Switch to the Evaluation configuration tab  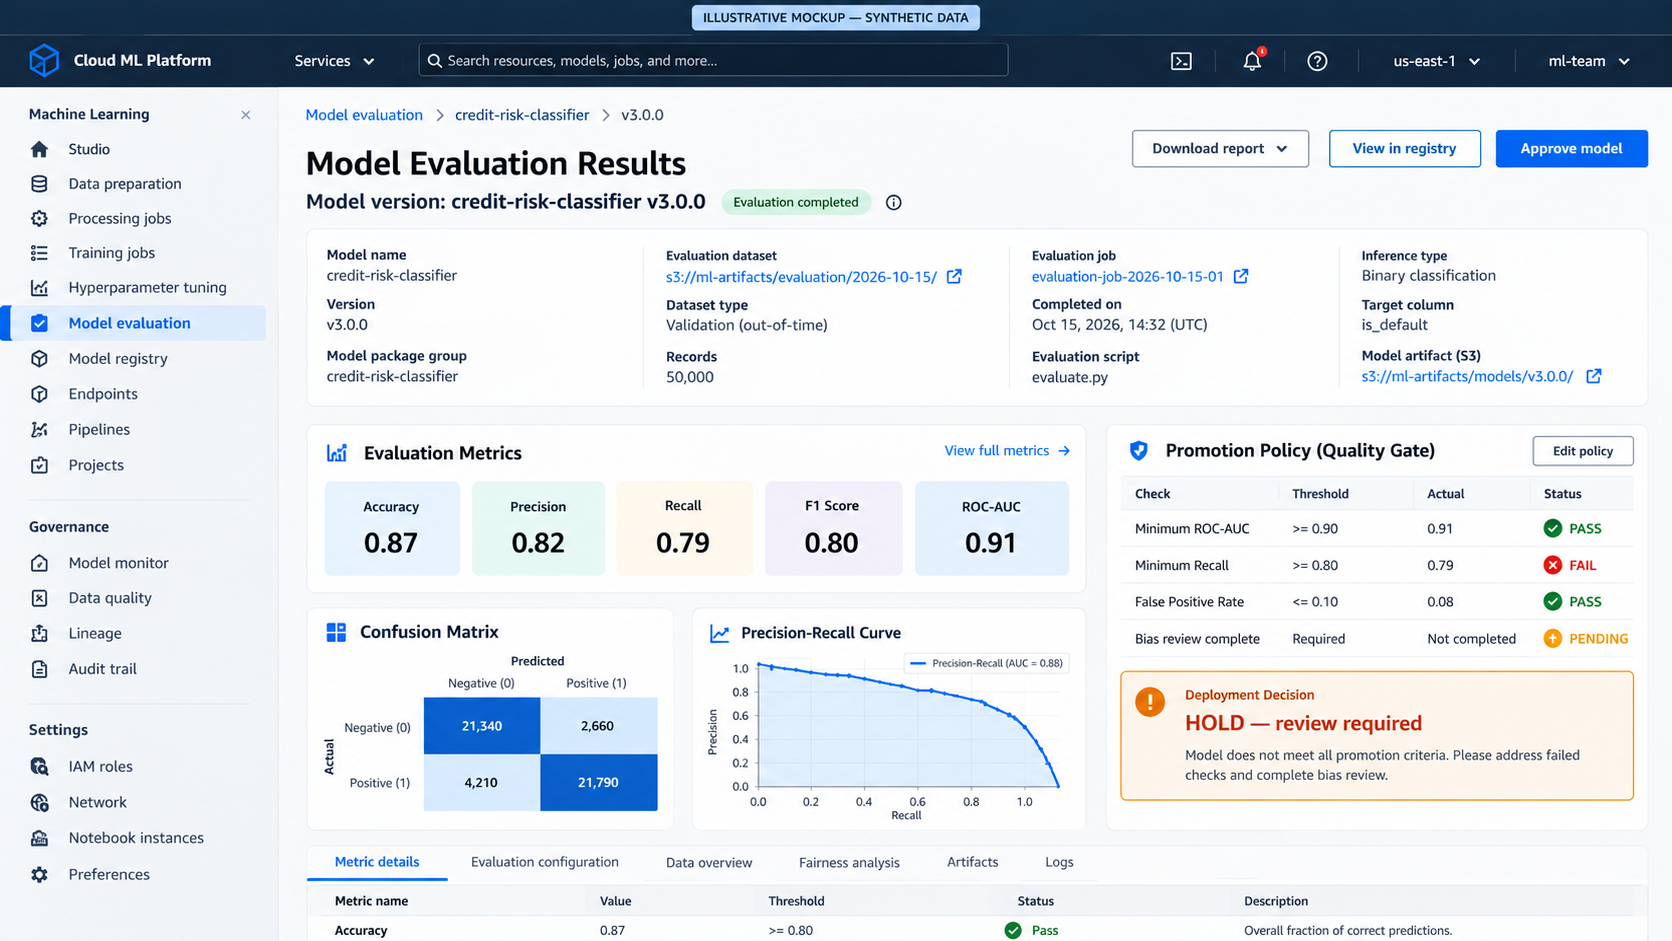point(544,862)
